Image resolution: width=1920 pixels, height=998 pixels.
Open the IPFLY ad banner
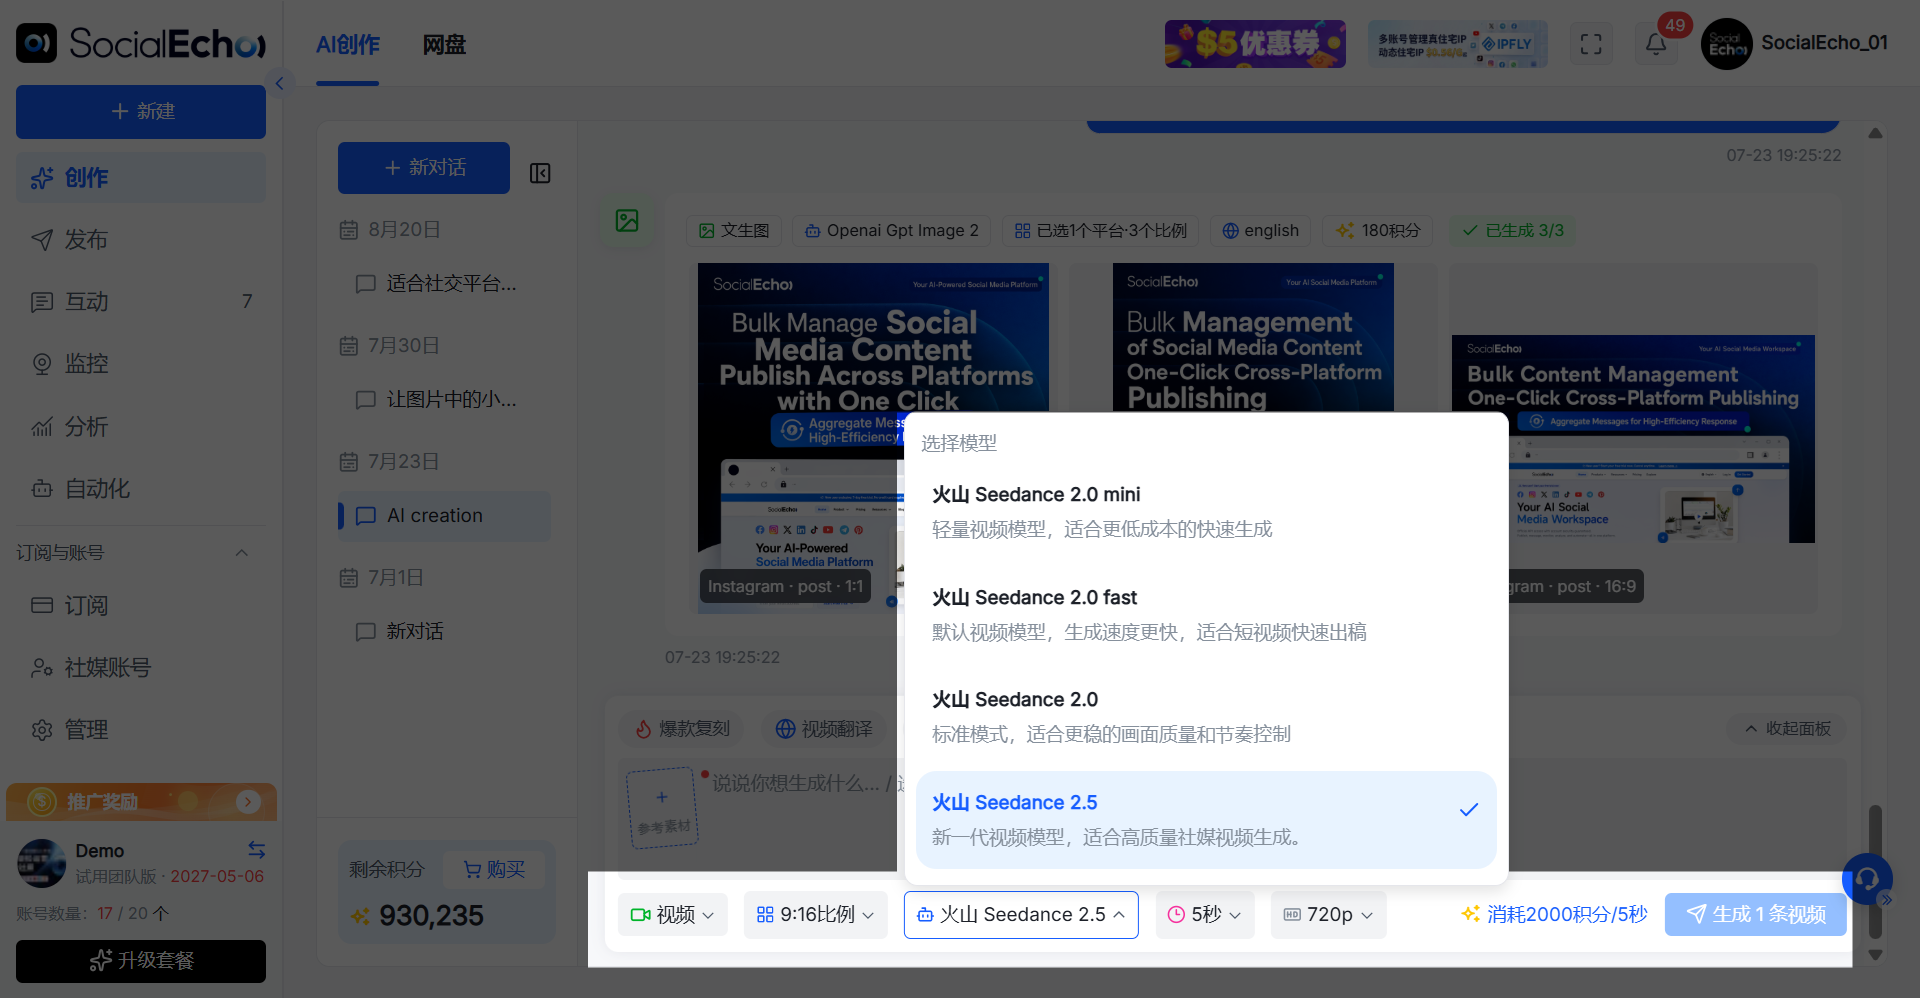tap(1458, 44)
